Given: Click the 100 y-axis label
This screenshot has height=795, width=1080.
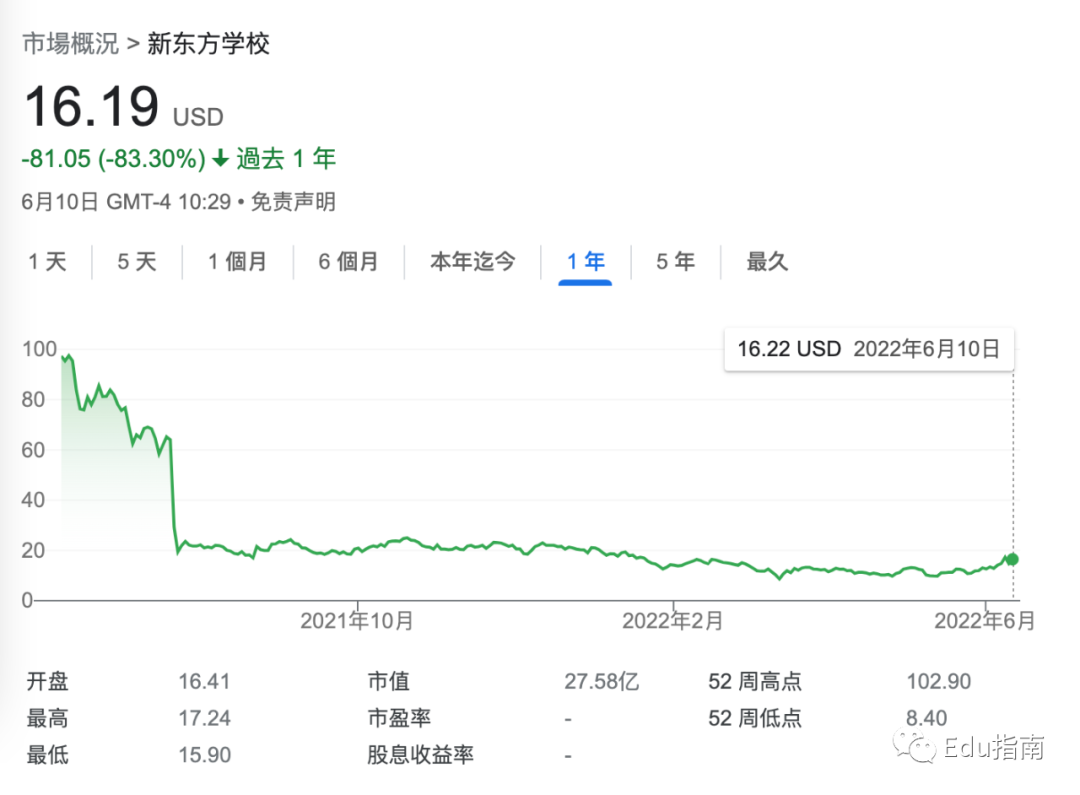Looking at the screenshot, I should 39,349.
